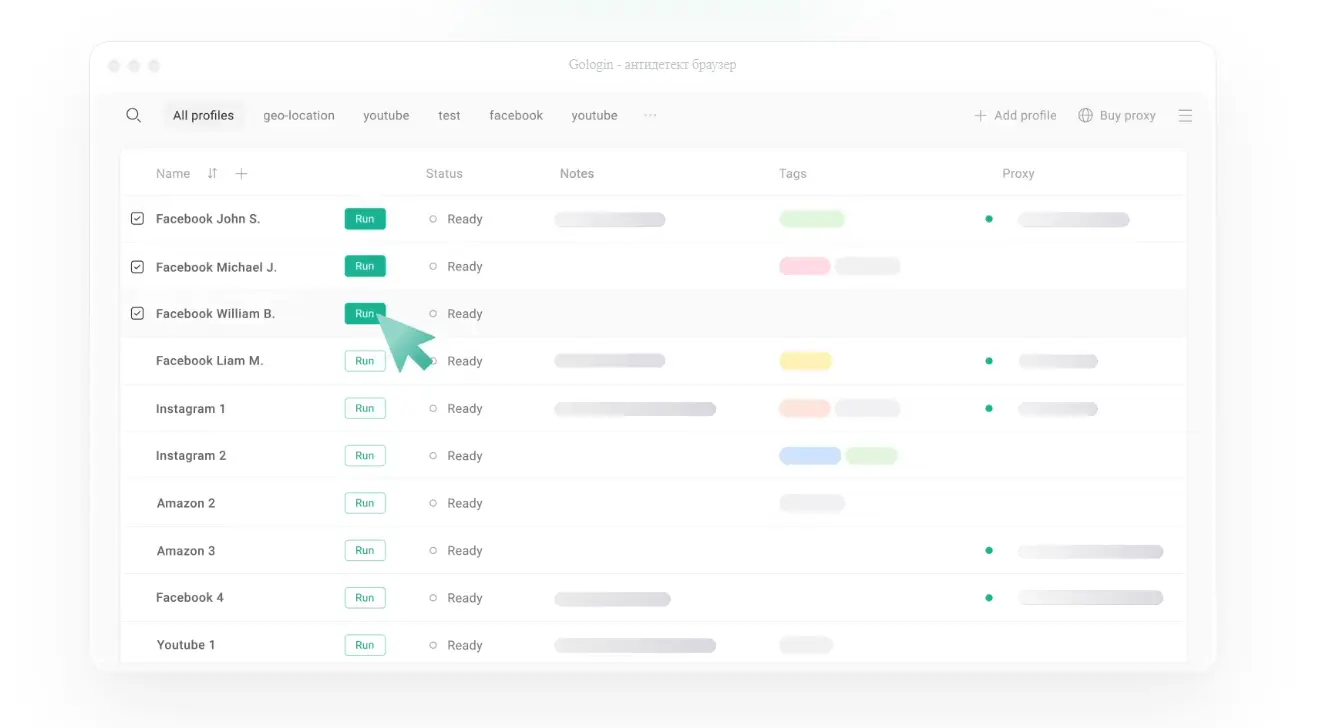1340x728 pixels.
Task: Open the Amazon 2 profile name
Action: 186,503
